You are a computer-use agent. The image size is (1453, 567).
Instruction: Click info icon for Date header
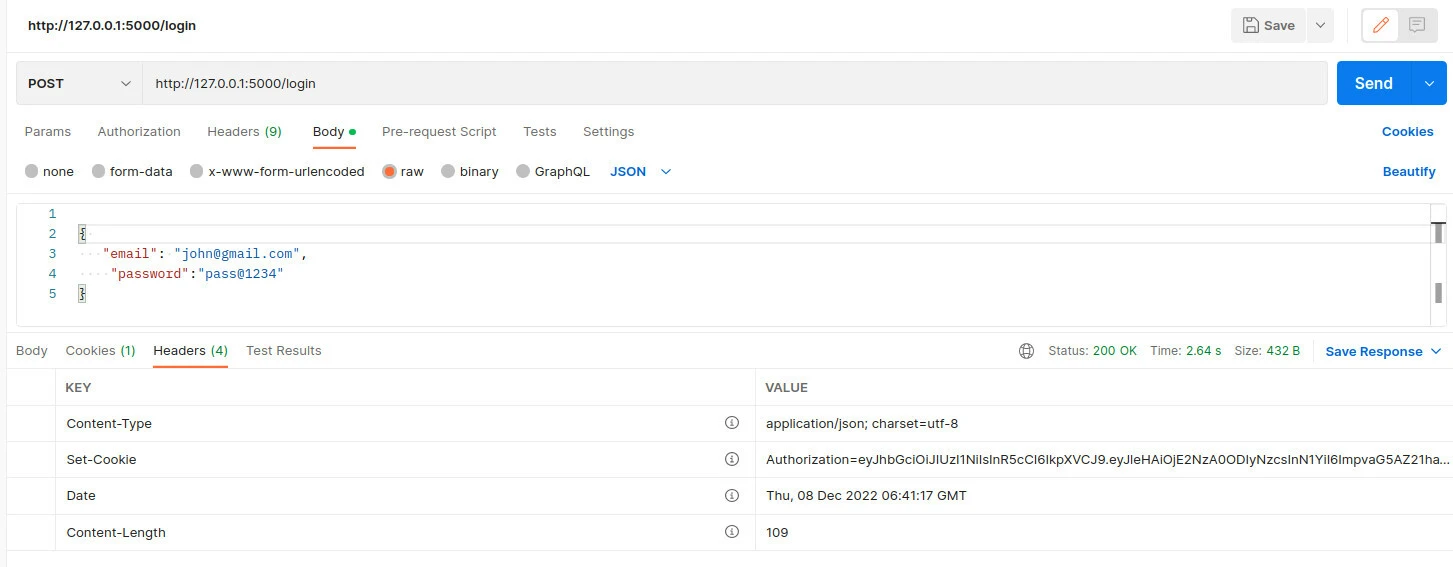pyautogui.click(x=731, y=495)
